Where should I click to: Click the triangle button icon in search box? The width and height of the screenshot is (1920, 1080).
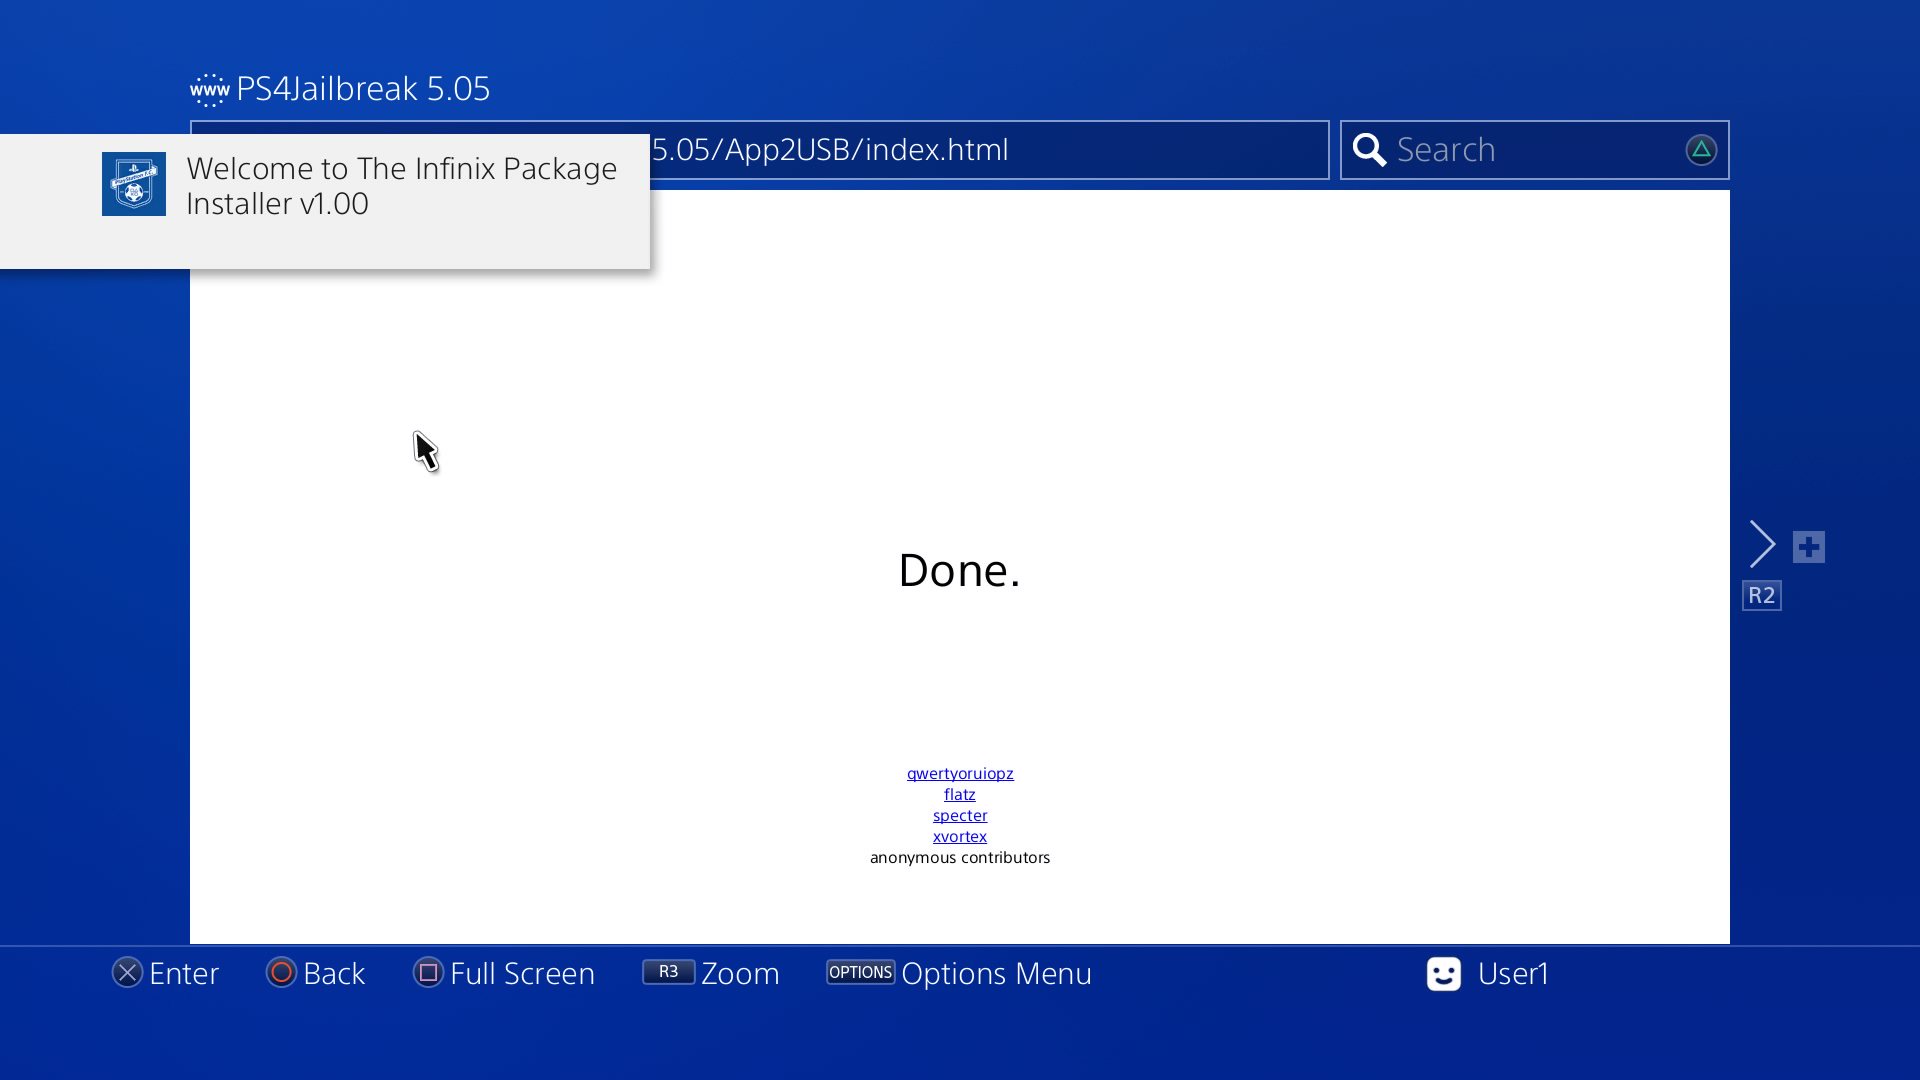point(1701,150)
